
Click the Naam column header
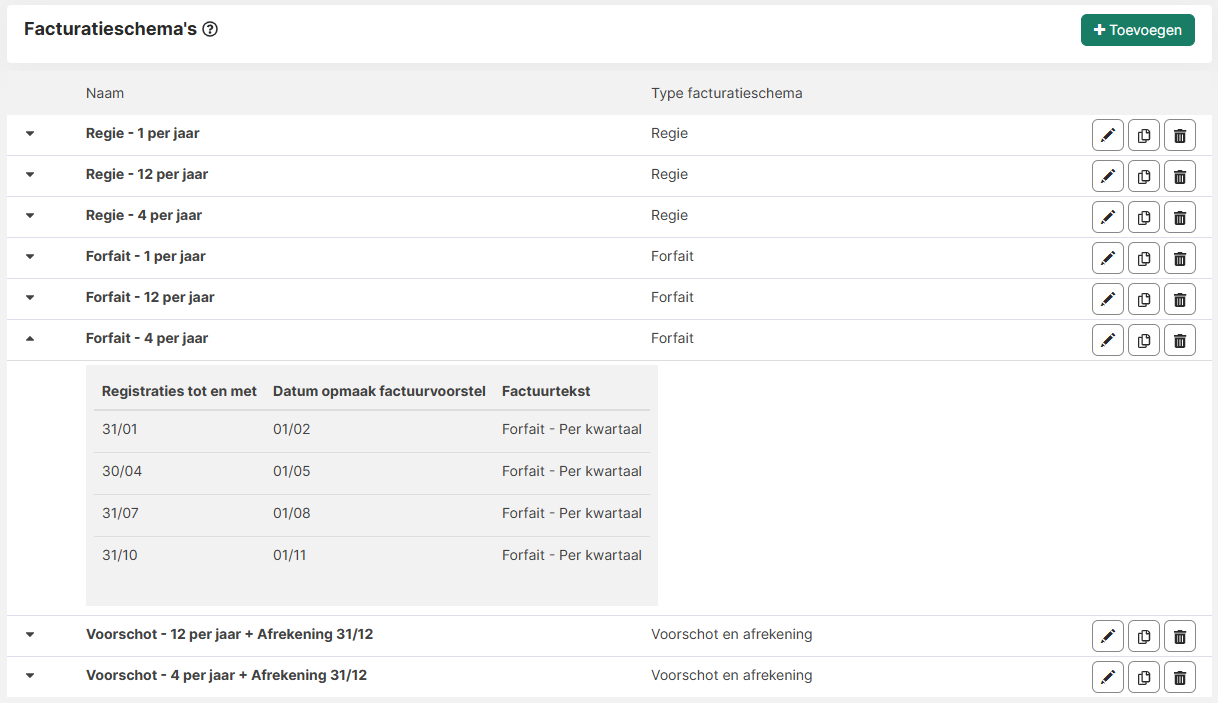pyautogui.click(x=105, y=93)
